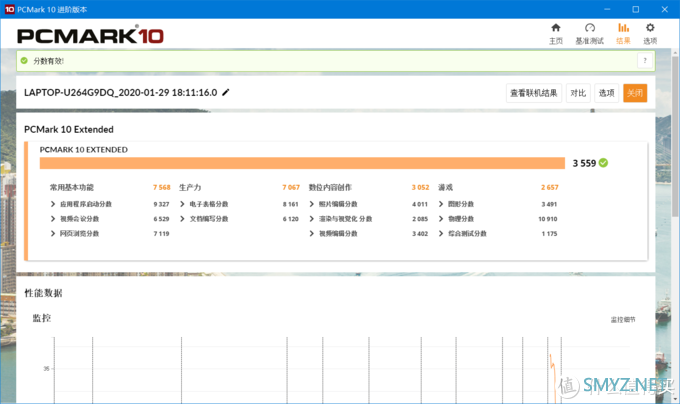Click the orange Close (关闭) button

tap(635, 93)
